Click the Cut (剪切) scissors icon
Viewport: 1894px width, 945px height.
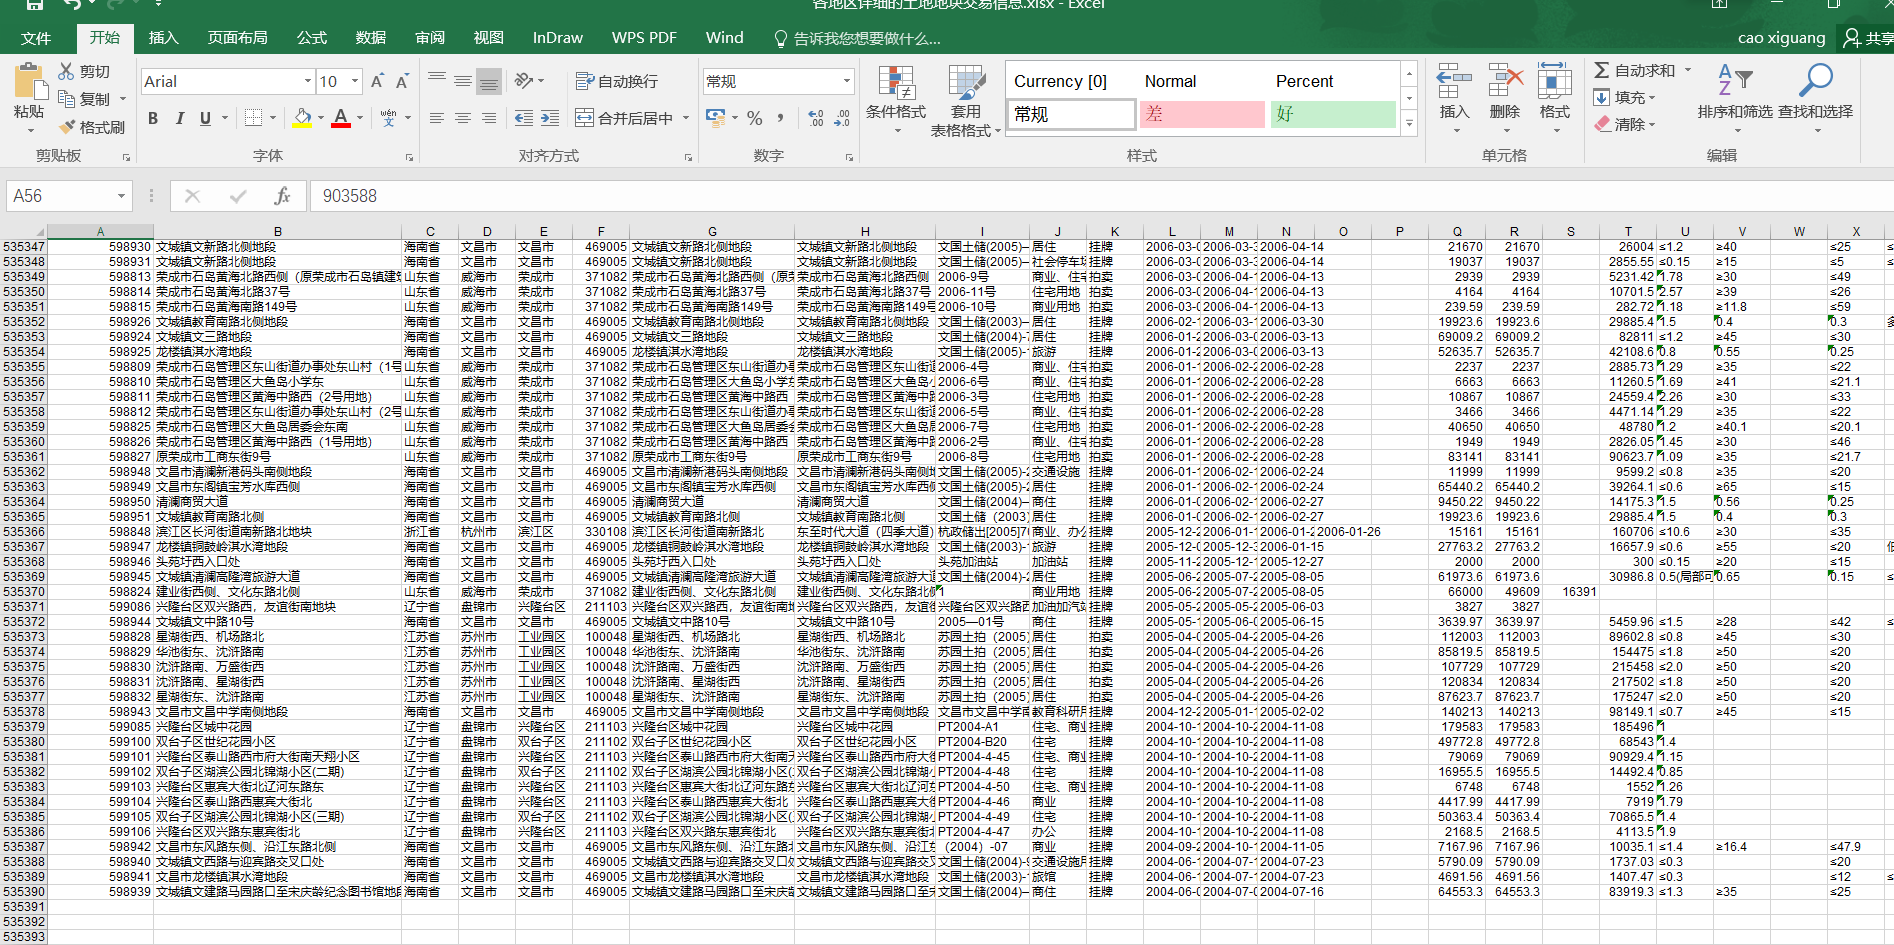pos(67,72)
